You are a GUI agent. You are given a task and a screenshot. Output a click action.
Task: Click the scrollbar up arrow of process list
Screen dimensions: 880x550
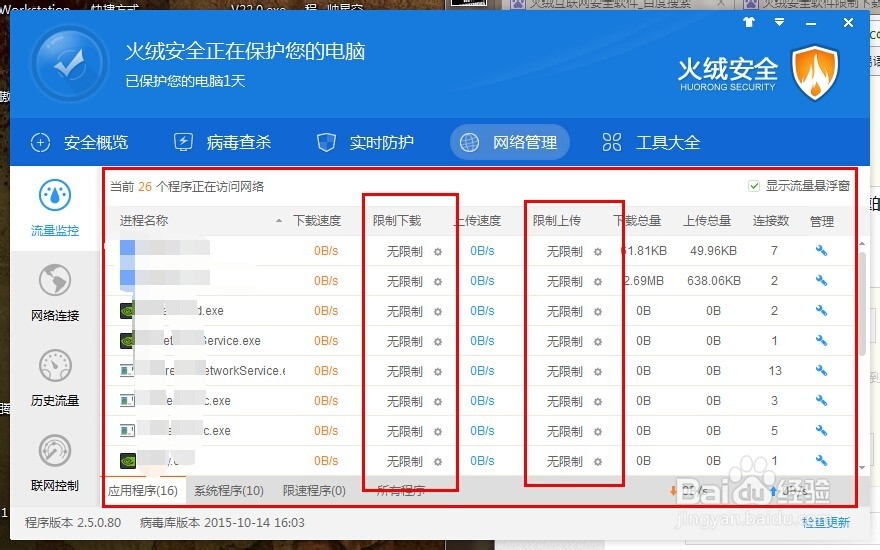[x=862, y=243]
